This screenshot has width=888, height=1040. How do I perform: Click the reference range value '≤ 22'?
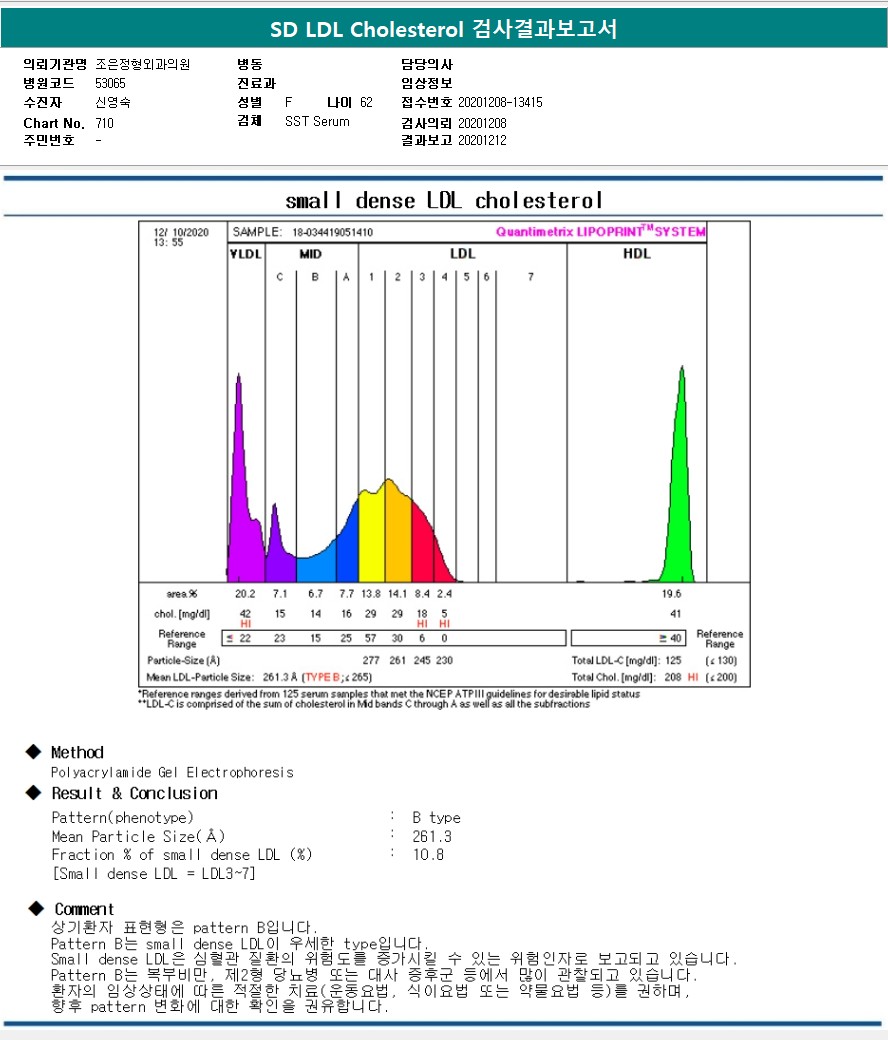[x=239, y=638]
